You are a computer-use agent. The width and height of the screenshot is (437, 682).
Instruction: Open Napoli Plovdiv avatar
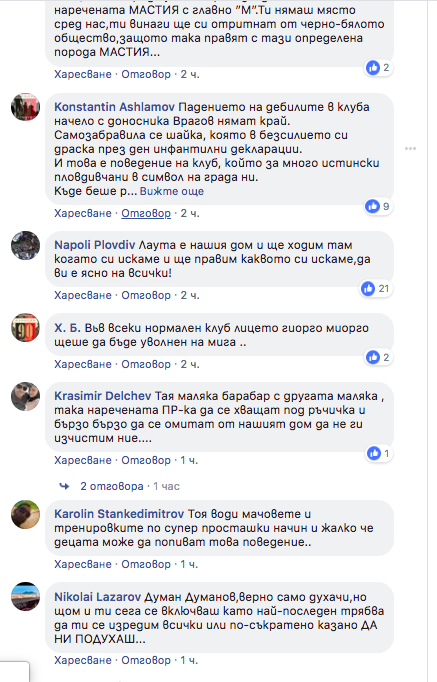25,245
